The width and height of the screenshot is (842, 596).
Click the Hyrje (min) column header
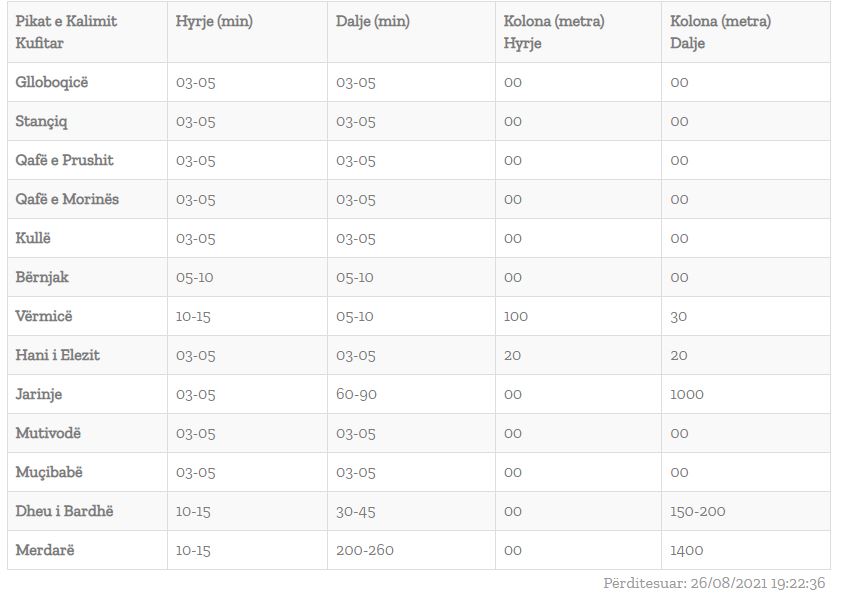click(x=214, y=21)
